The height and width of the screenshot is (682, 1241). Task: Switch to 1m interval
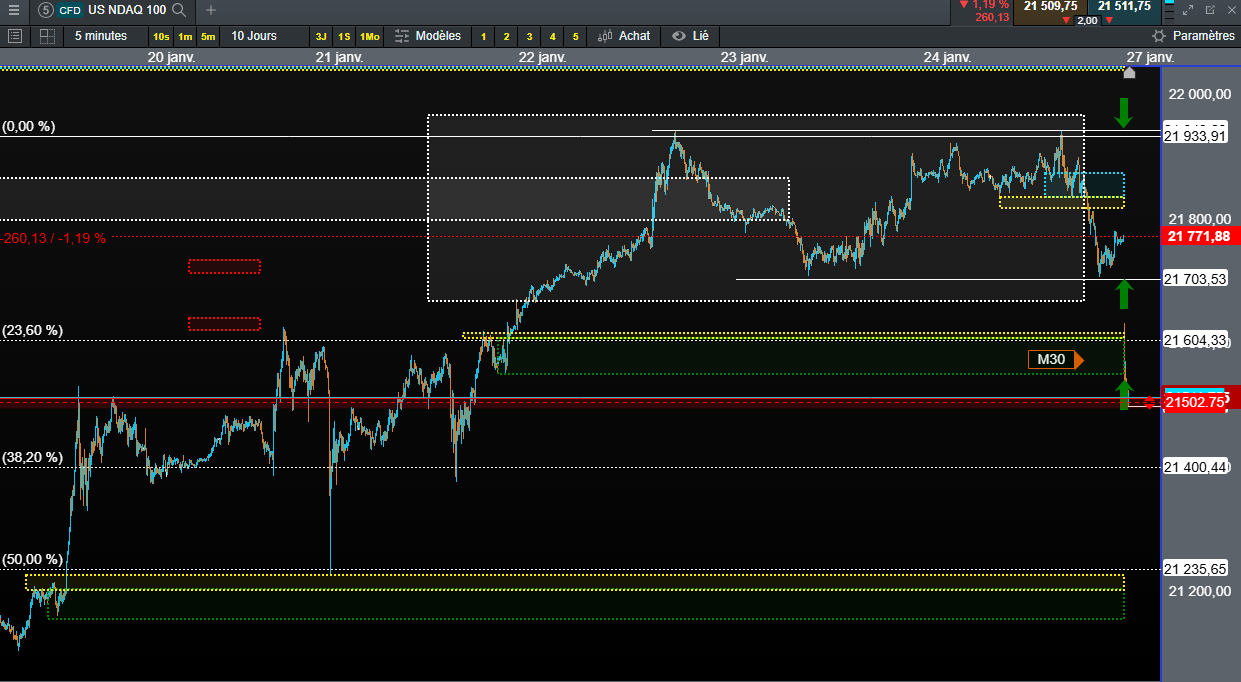(x=185, y=37)
